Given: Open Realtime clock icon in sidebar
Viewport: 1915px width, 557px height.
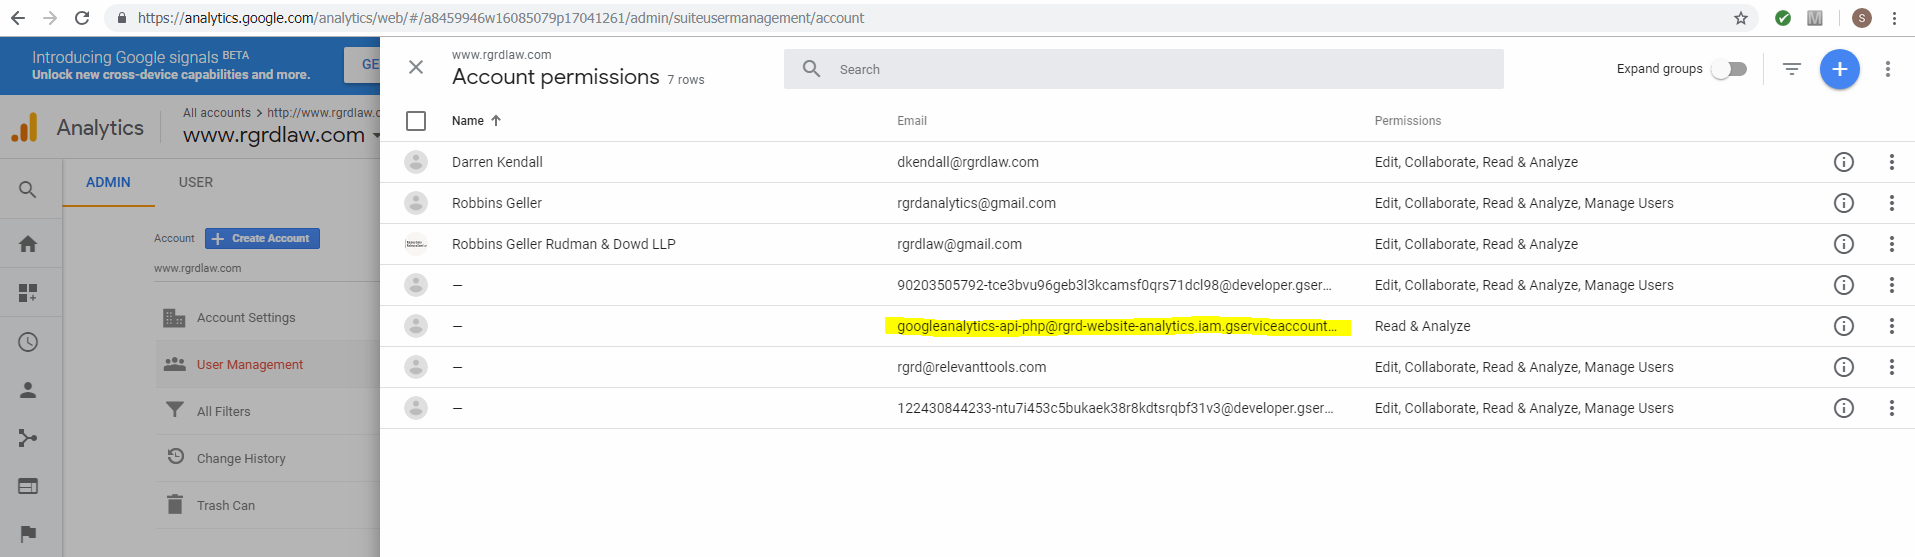Looking at the screenshot, I should [x=28, y=342].
